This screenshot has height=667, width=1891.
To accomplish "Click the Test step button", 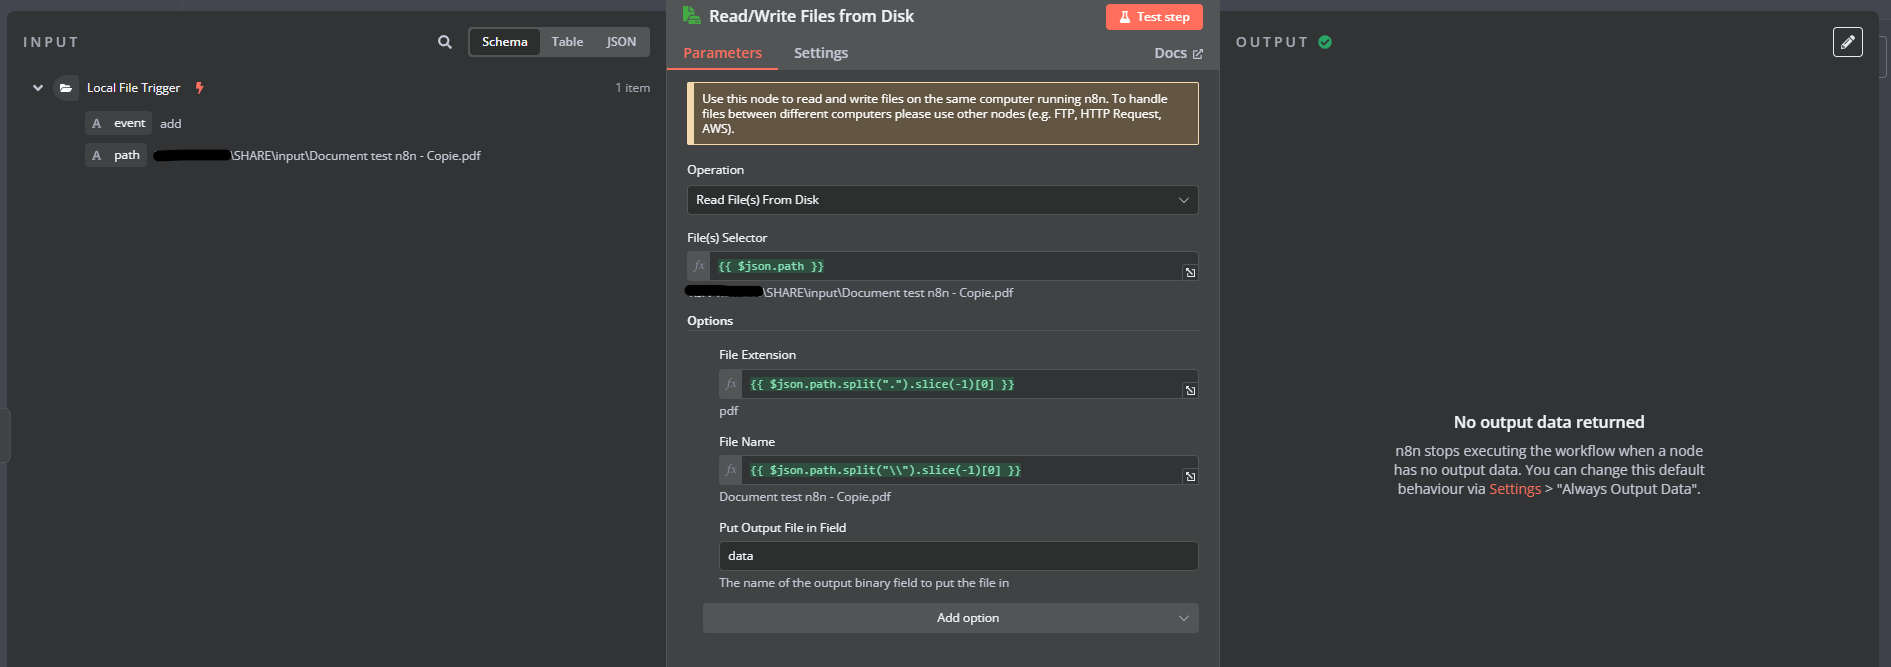I will click(1154, 17).
